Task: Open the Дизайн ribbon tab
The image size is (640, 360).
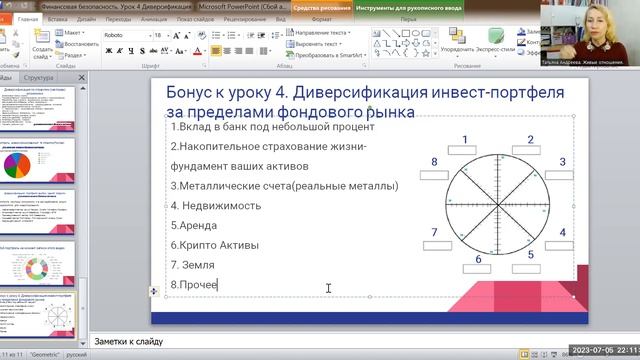Action: click(x=87, y=19)
